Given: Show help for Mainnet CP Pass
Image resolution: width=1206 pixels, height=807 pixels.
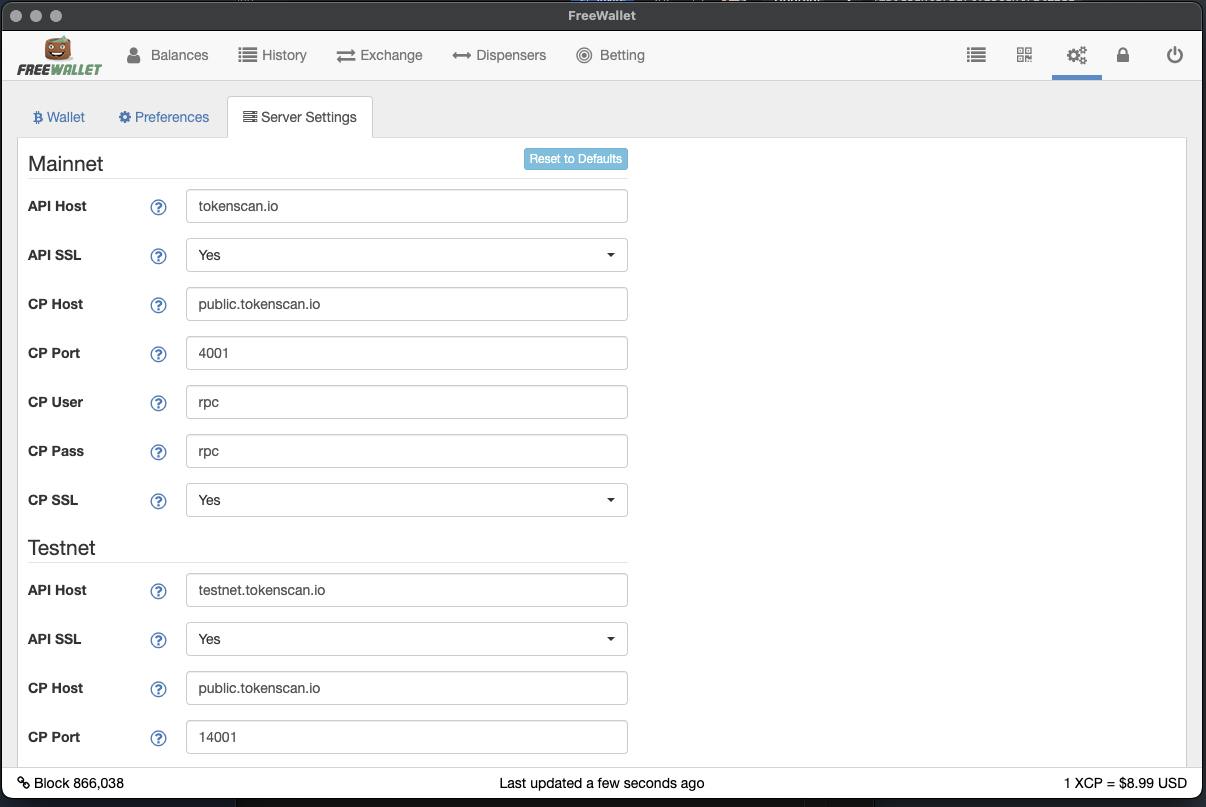Looking at the screenshot, I should tap(158, 452).
